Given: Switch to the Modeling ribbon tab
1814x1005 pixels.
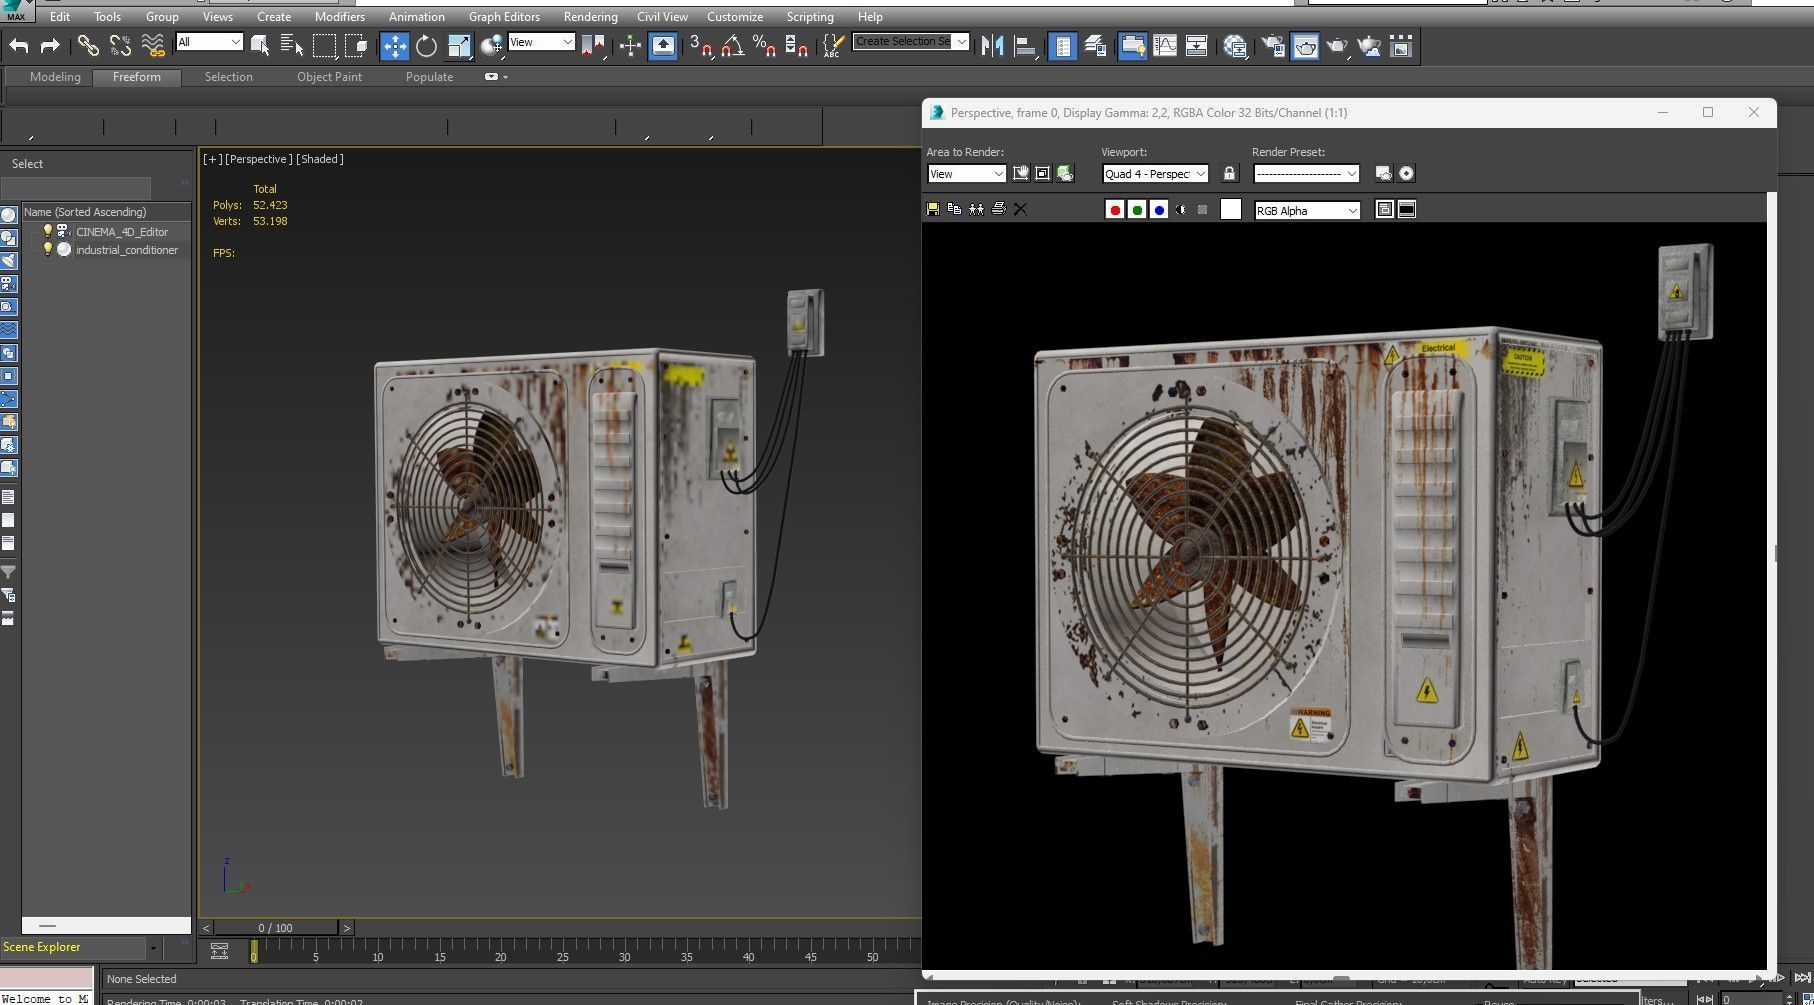Looking at the screenshot, I should click(55, 77).
